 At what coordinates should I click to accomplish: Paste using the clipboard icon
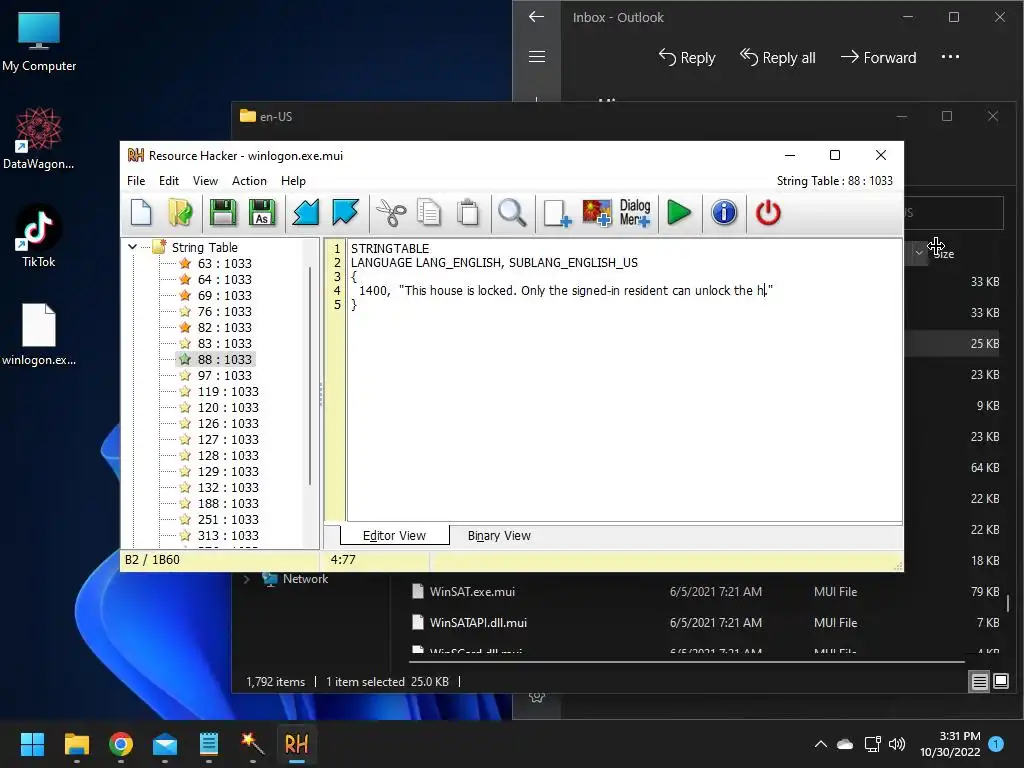[x=468, y=213]
